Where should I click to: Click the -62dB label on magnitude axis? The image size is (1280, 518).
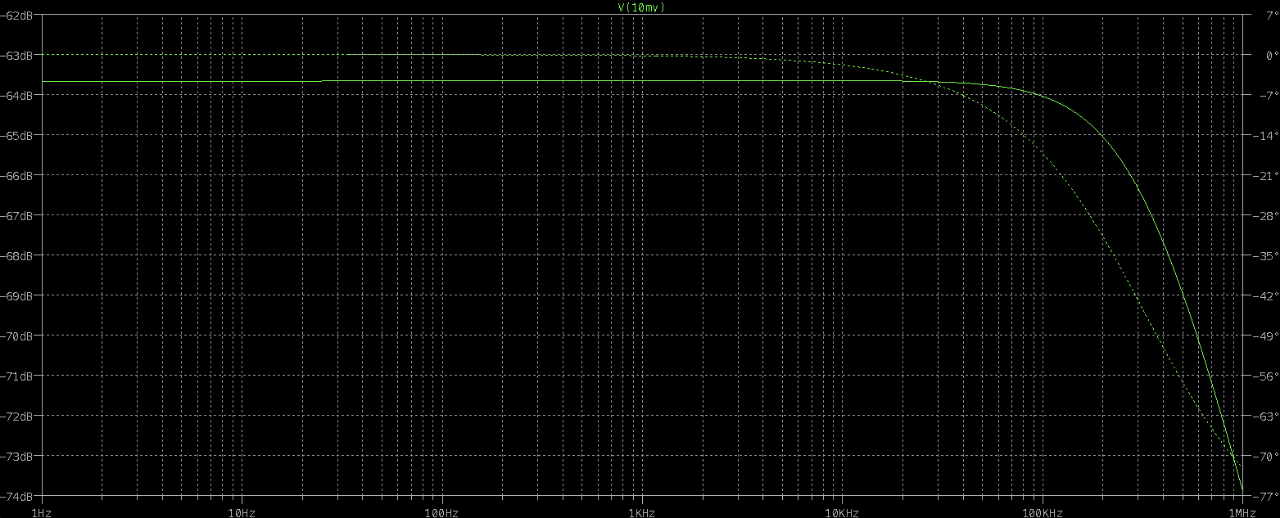point(16,15)
